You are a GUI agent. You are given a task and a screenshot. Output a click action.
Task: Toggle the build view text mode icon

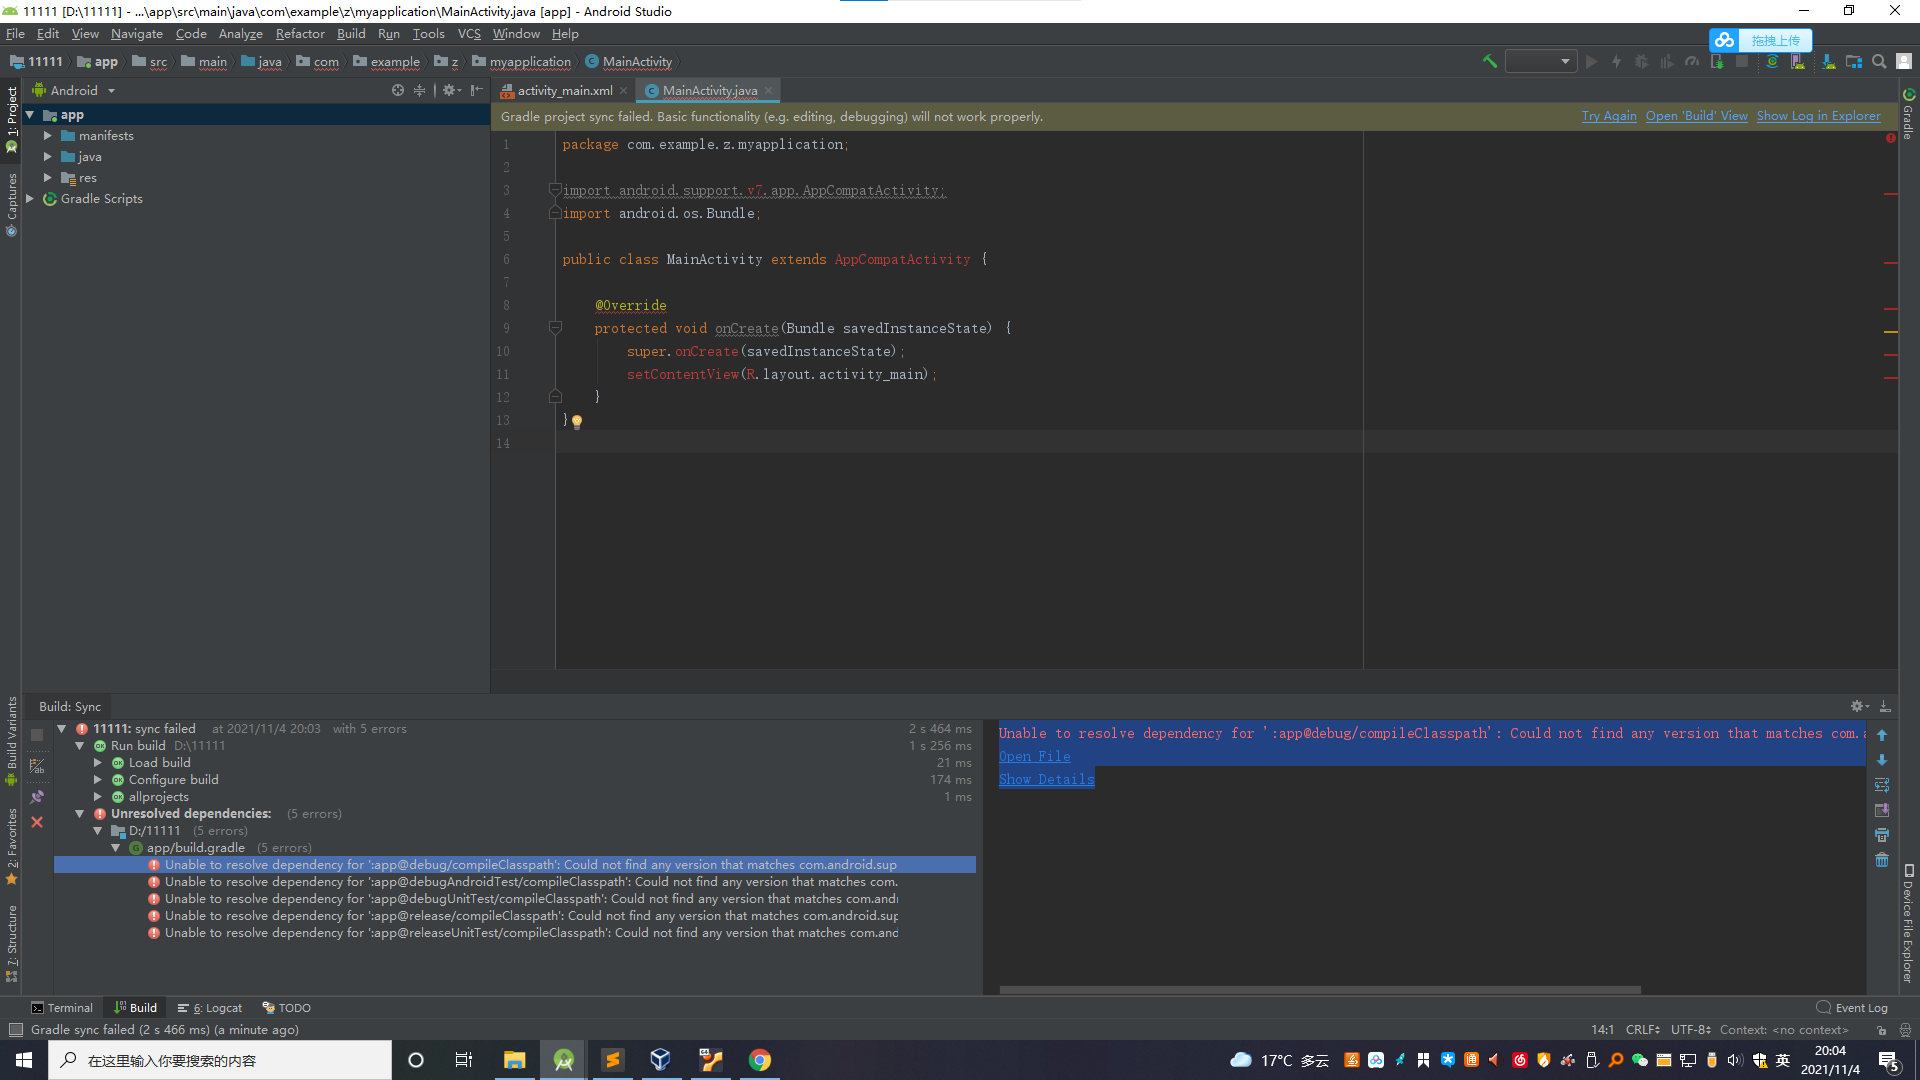point(37,766)
